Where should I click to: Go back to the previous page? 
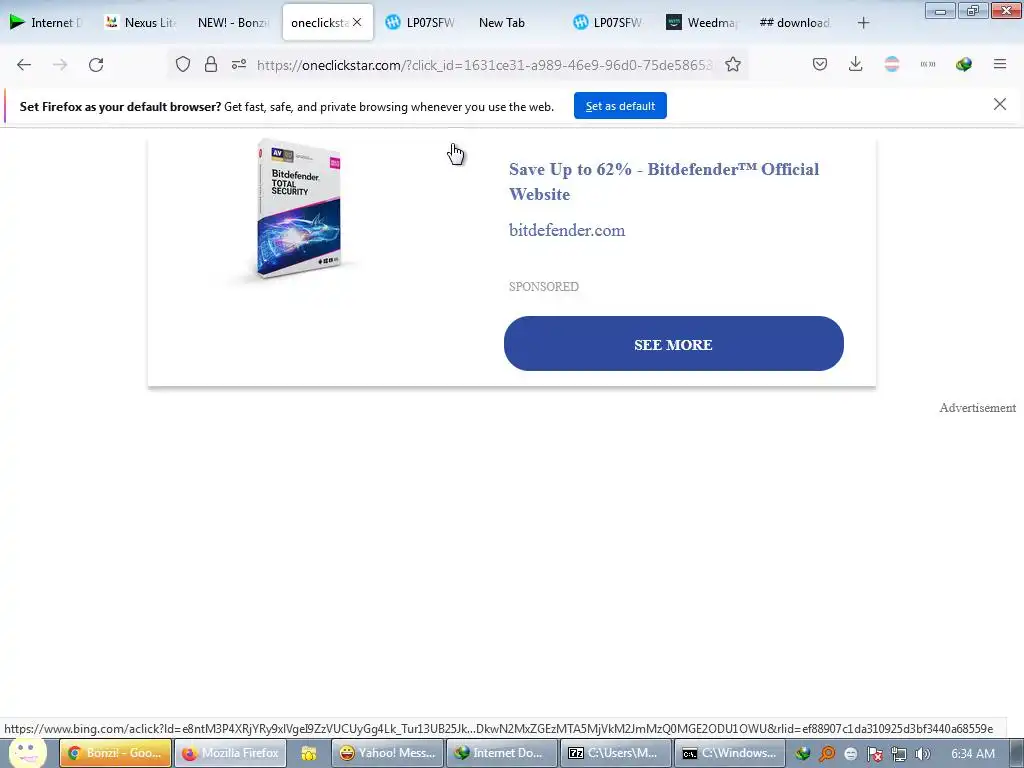pyautogui.click(x=24, y=65)
